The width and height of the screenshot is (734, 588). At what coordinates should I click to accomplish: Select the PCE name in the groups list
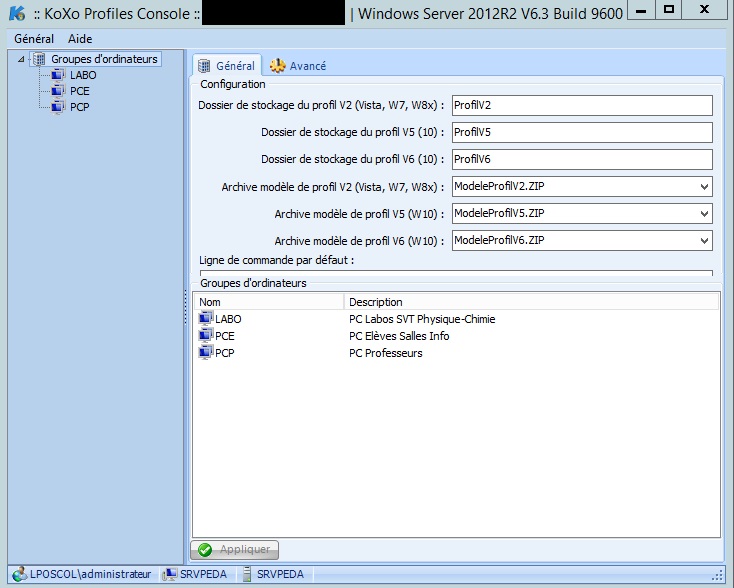click(225, 336)
